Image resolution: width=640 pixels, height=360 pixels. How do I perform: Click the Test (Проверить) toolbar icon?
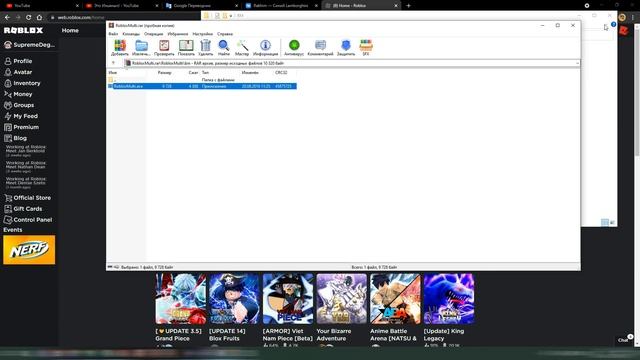coord(164,48)
